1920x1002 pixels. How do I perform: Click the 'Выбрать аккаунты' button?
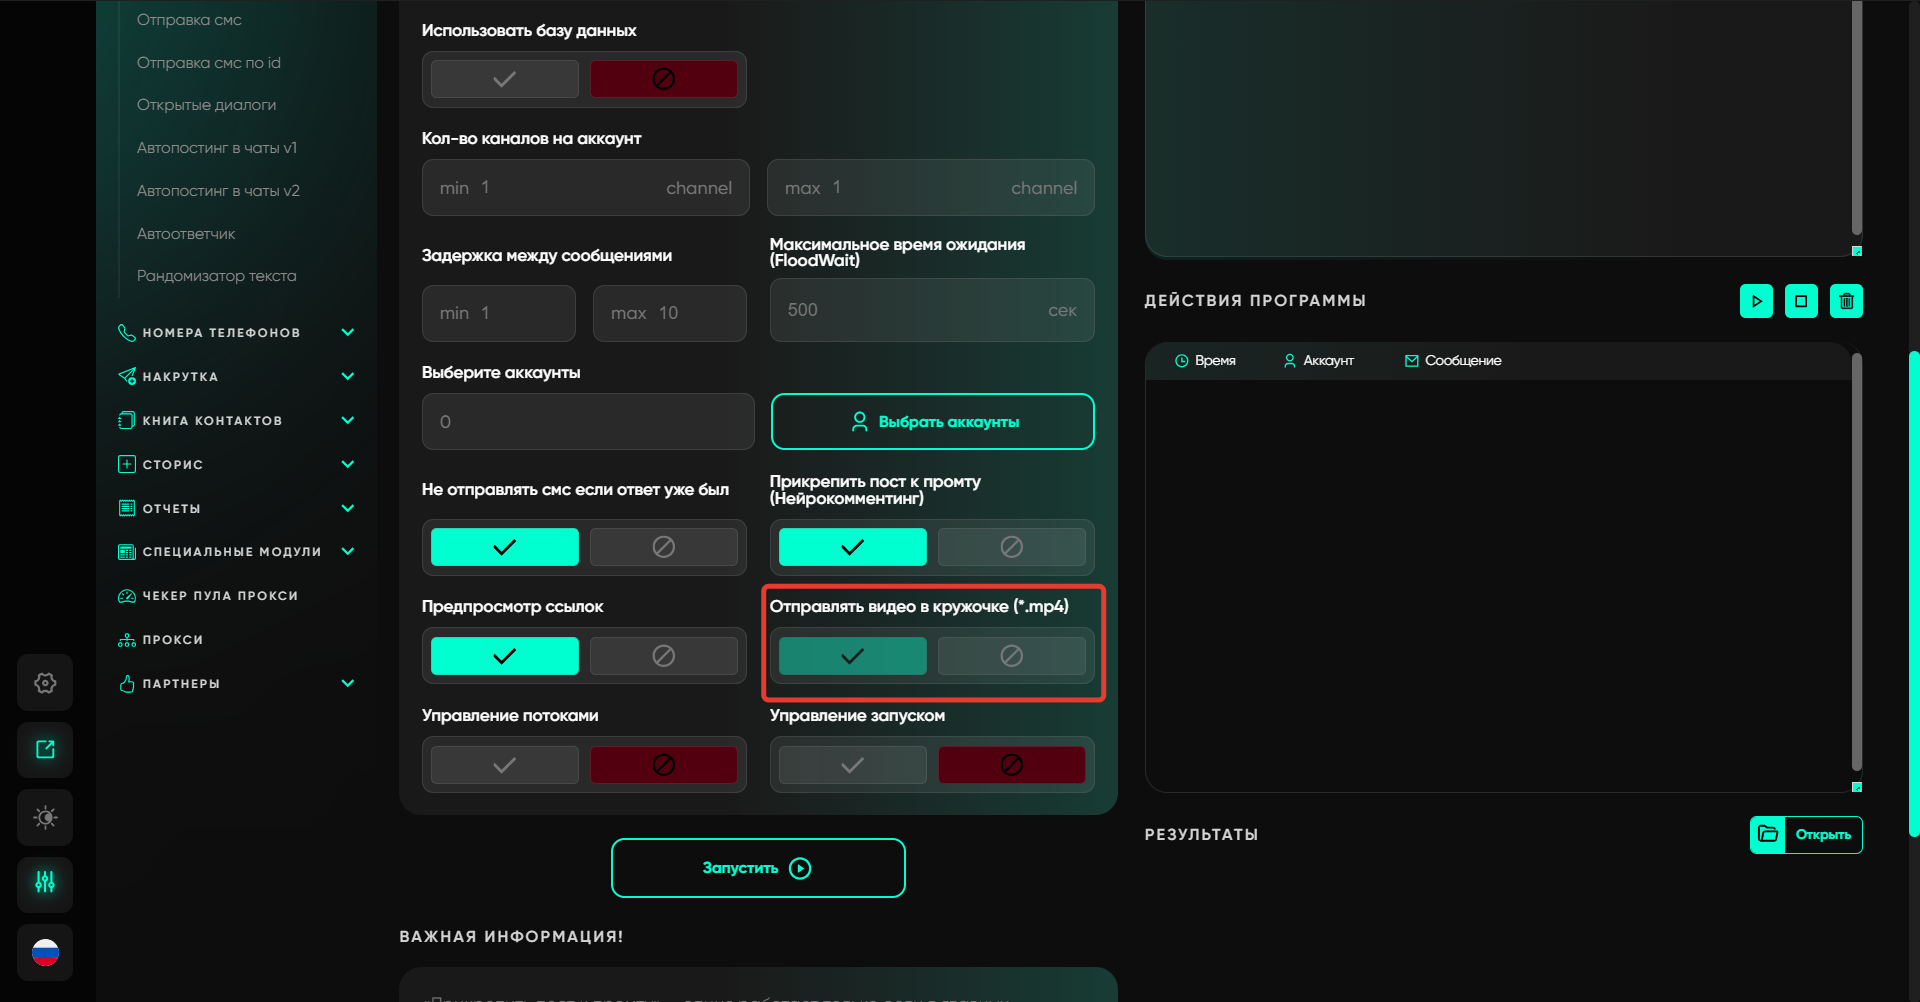932,422
